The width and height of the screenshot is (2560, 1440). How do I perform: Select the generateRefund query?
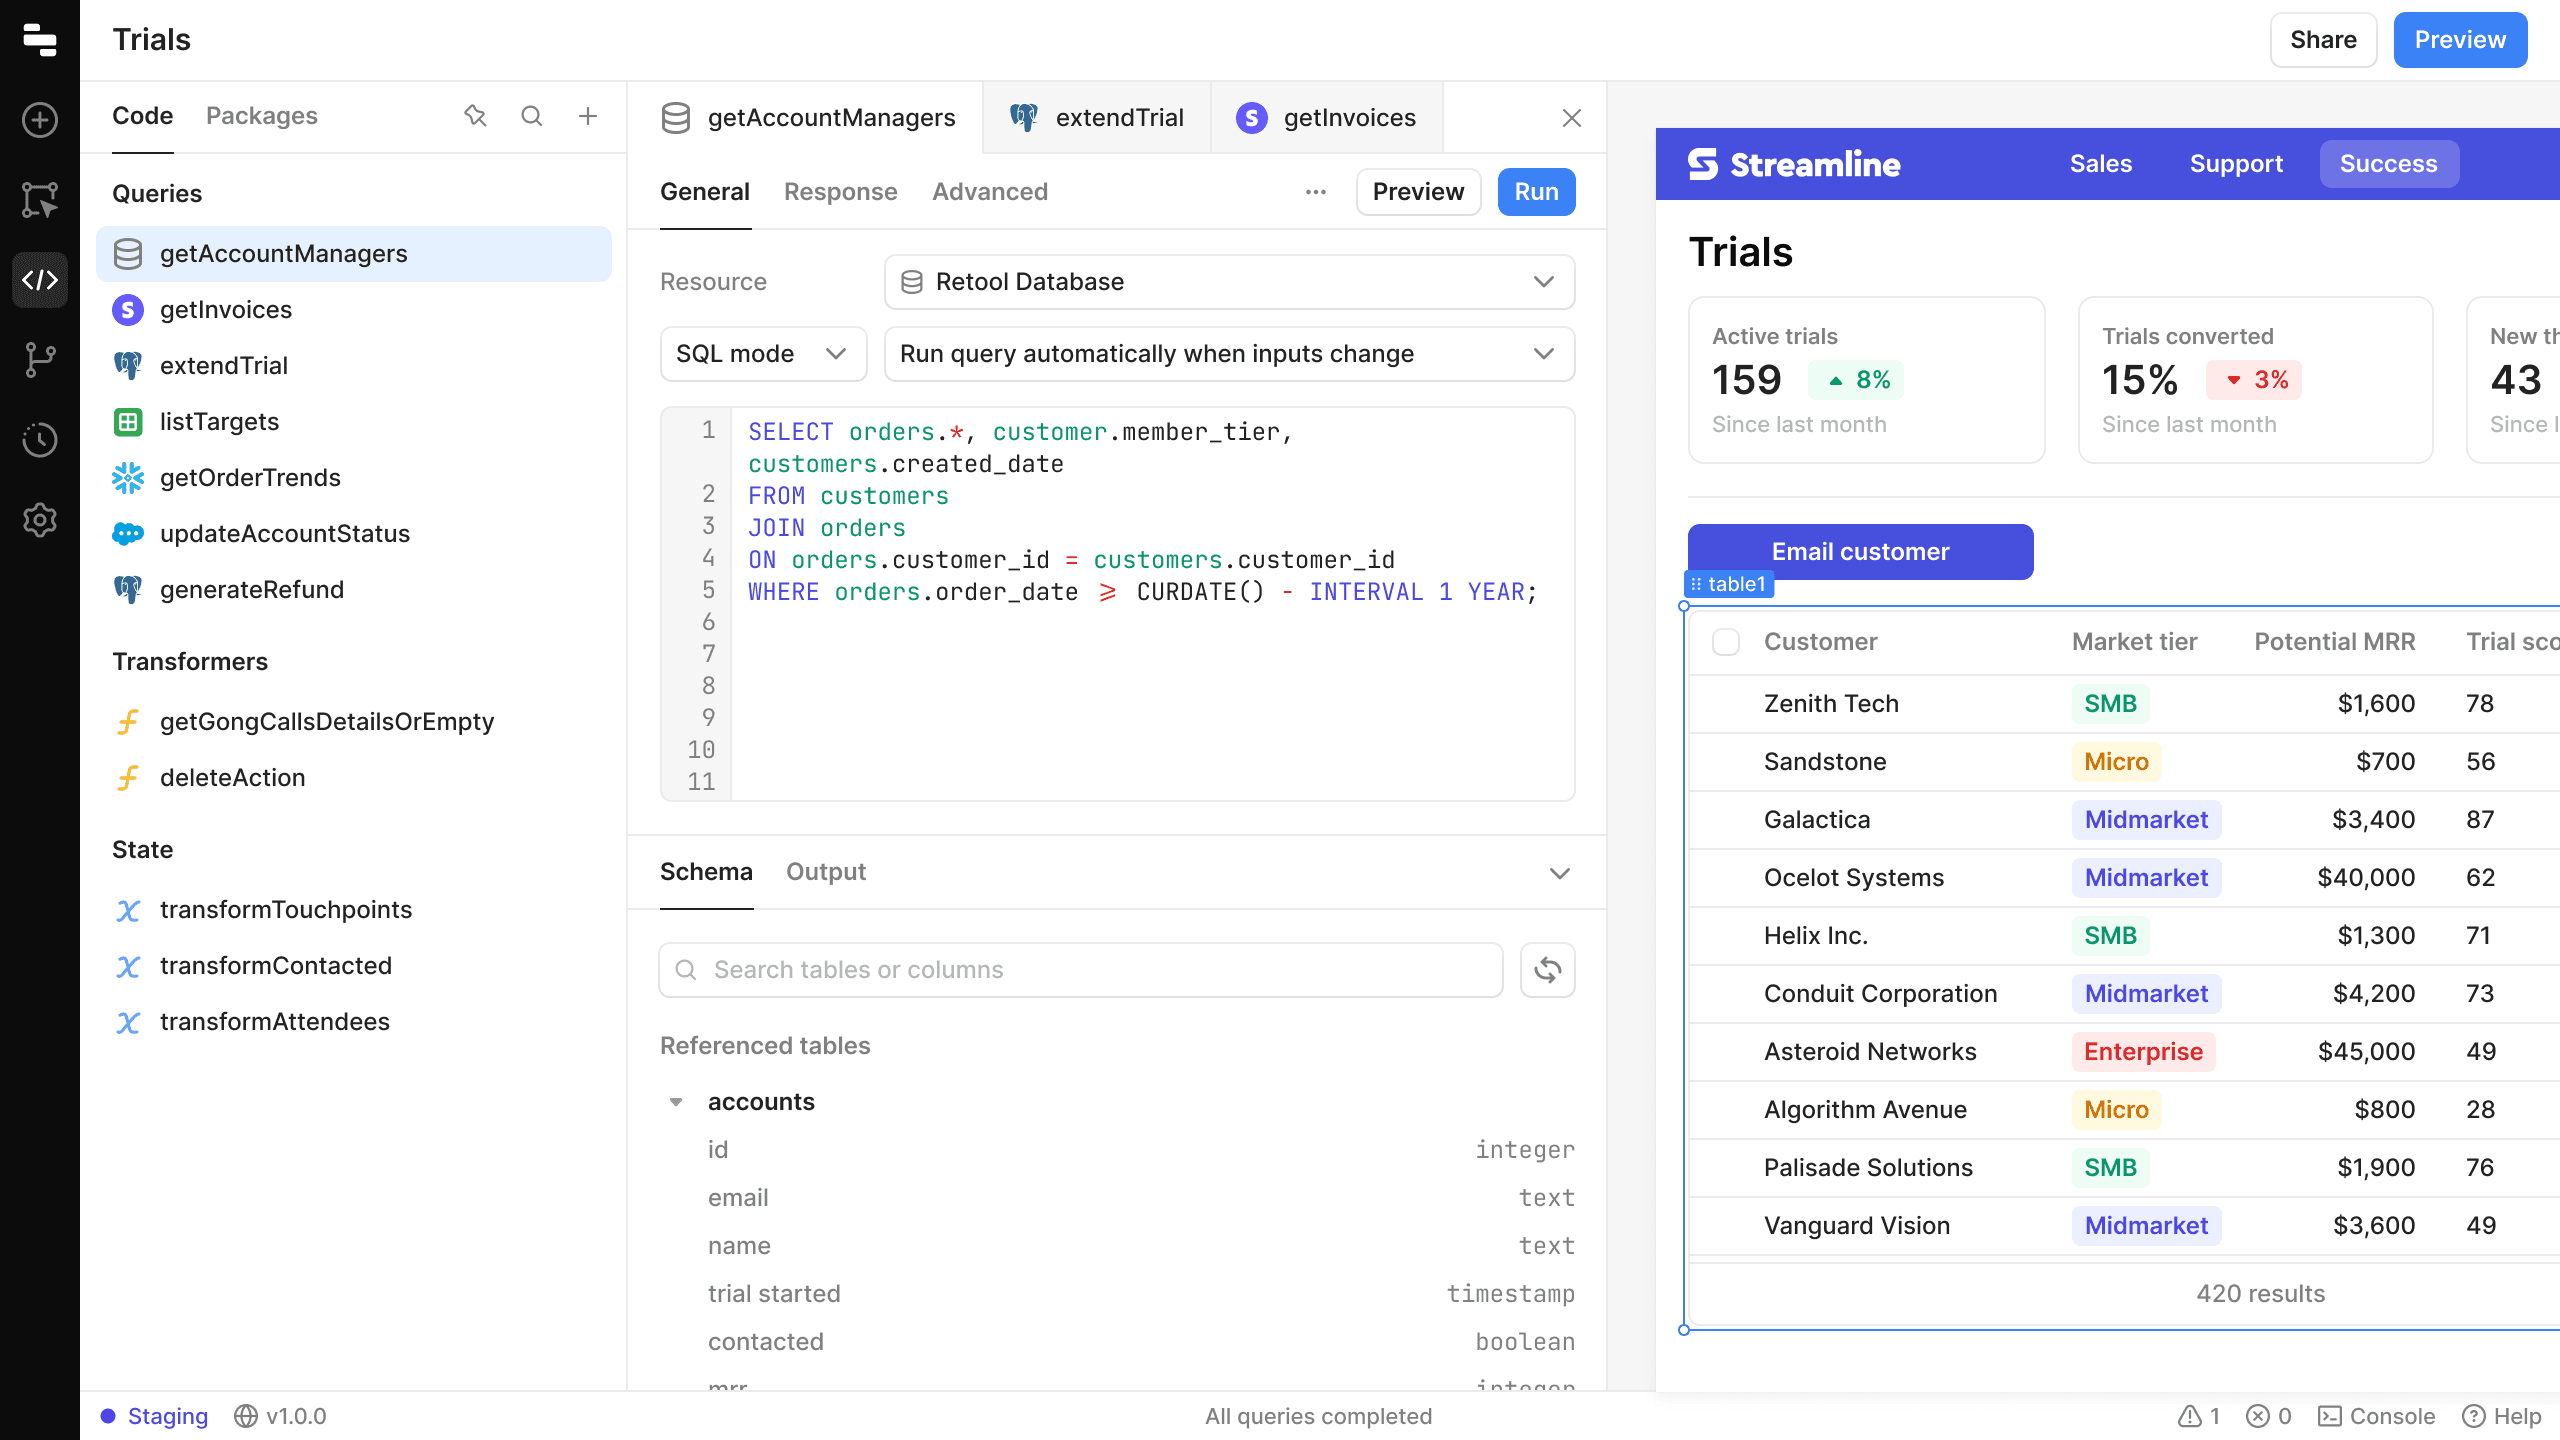[354, 590]
